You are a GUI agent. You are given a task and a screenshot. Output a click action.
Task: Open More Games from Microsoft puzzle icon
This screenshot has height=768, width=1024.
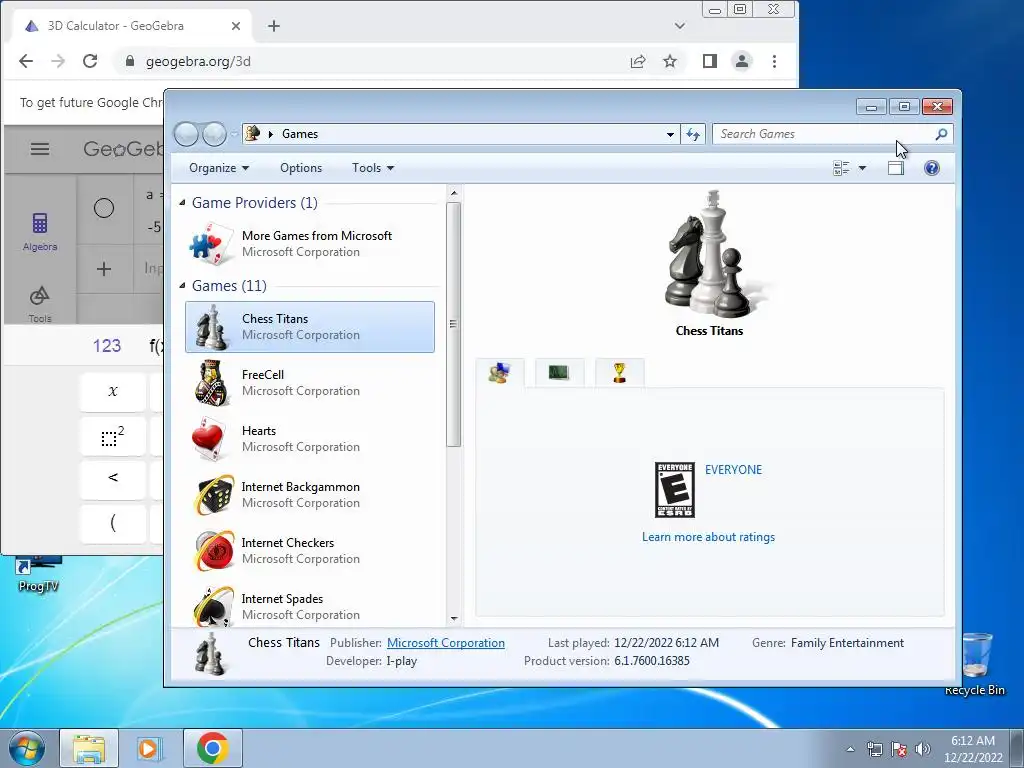211,244
